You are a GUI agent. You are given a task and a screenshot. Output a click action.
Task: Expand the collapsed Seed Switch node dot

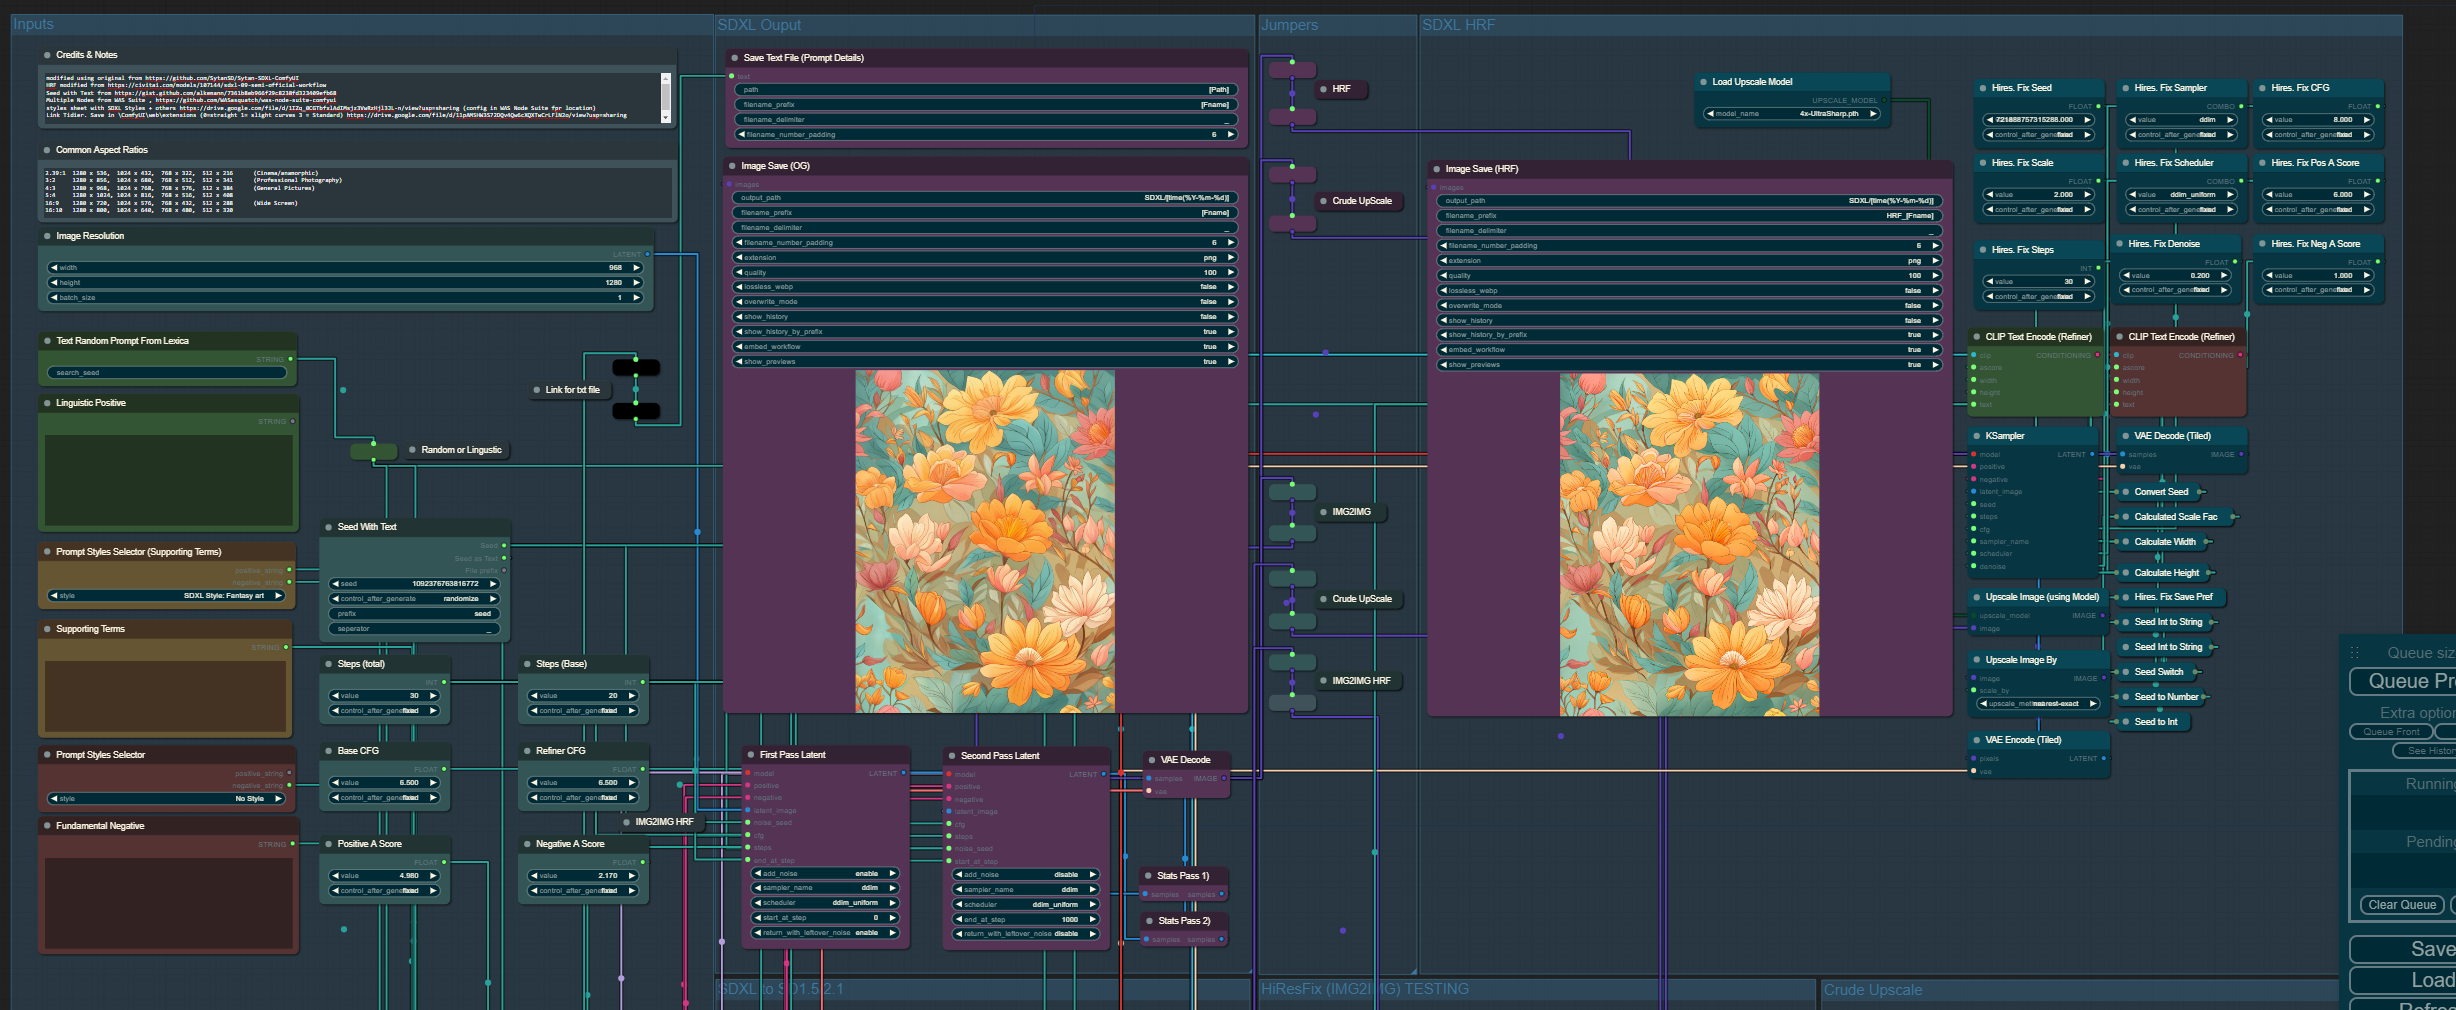click(x=2126, y=672)
